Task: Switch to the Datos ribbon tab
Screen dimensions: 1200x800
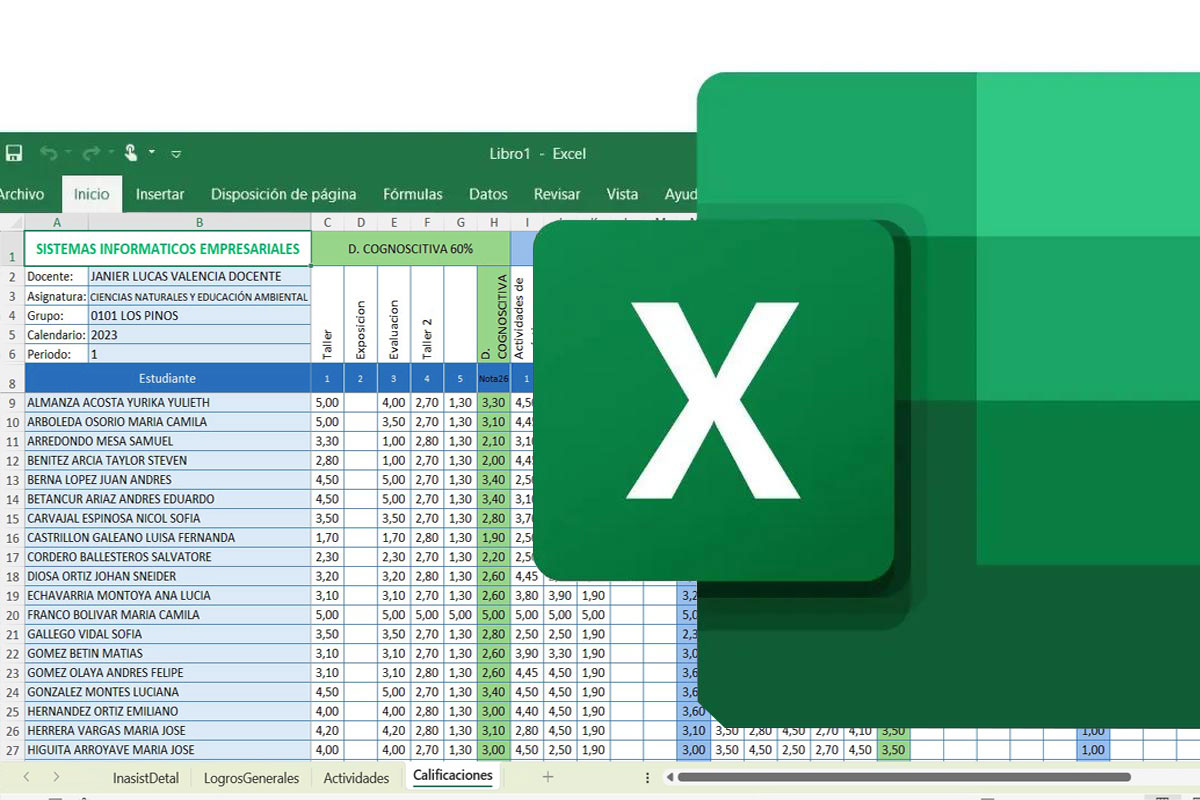Action: [488, 194]
